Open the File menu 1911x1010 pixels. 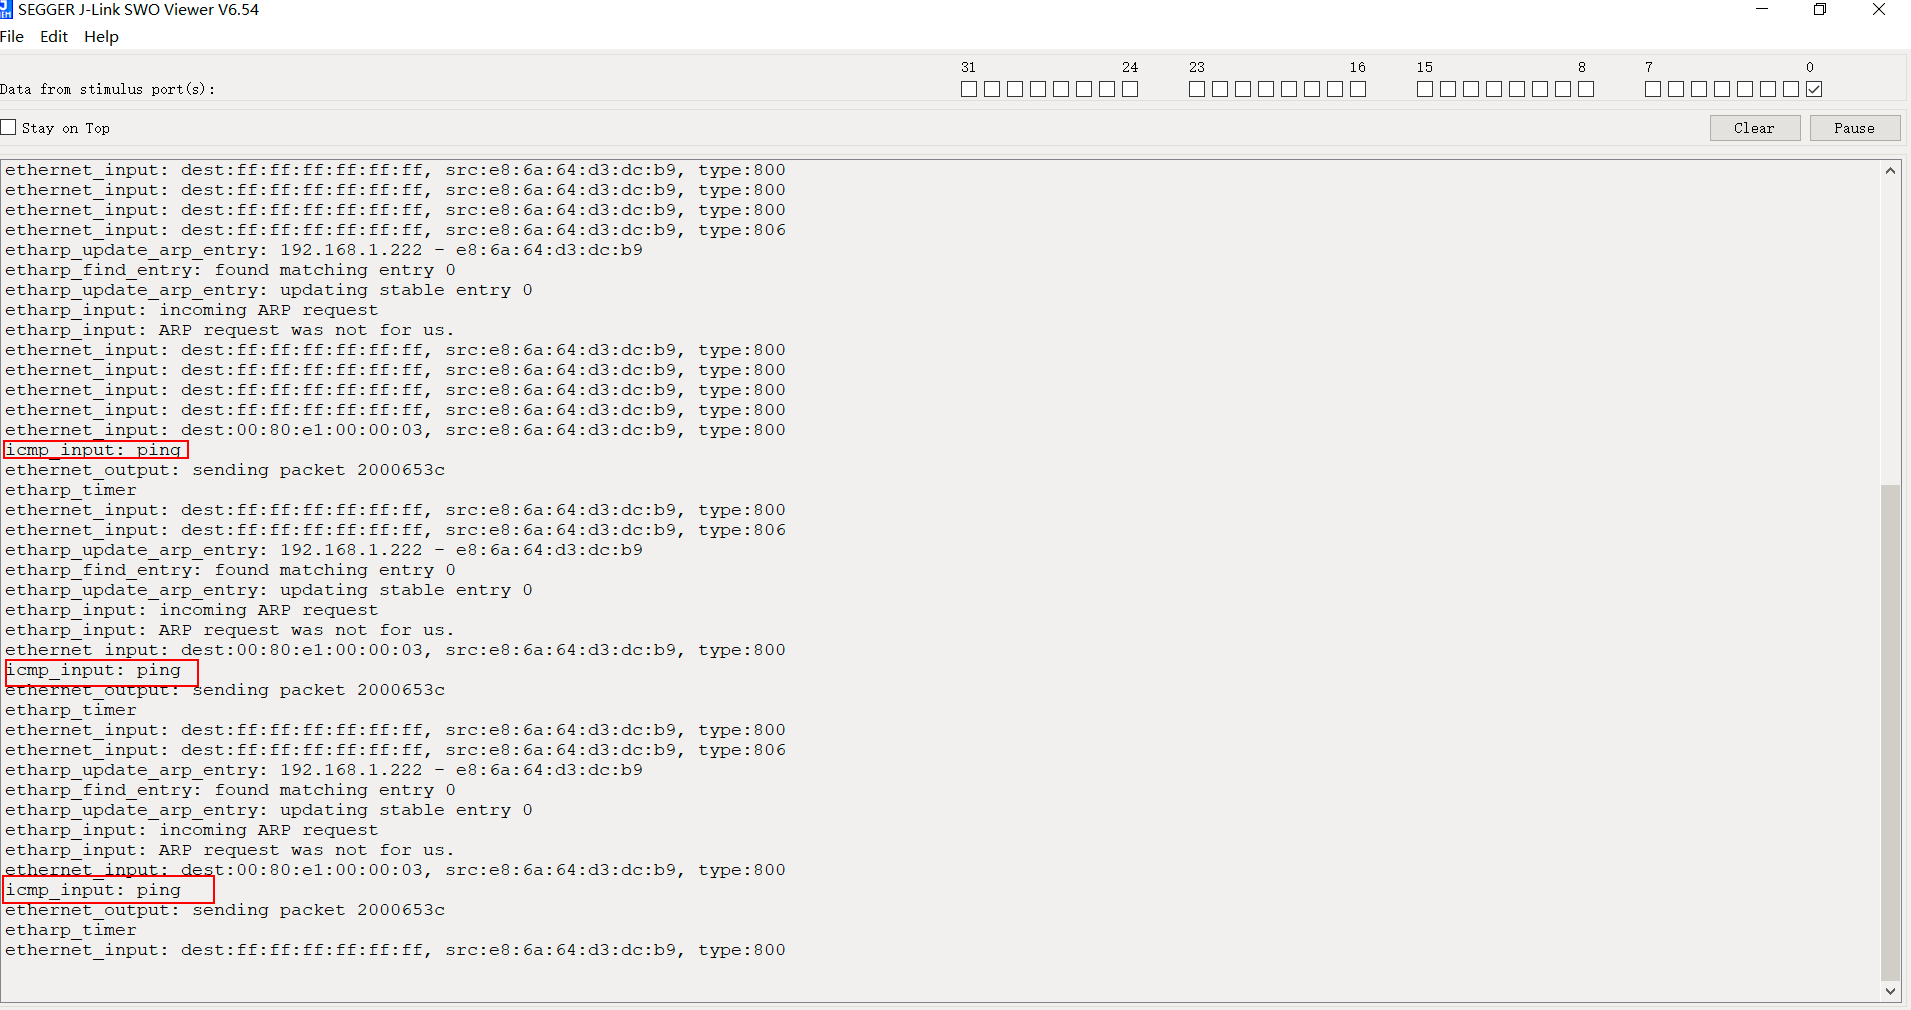click(12, 37)
